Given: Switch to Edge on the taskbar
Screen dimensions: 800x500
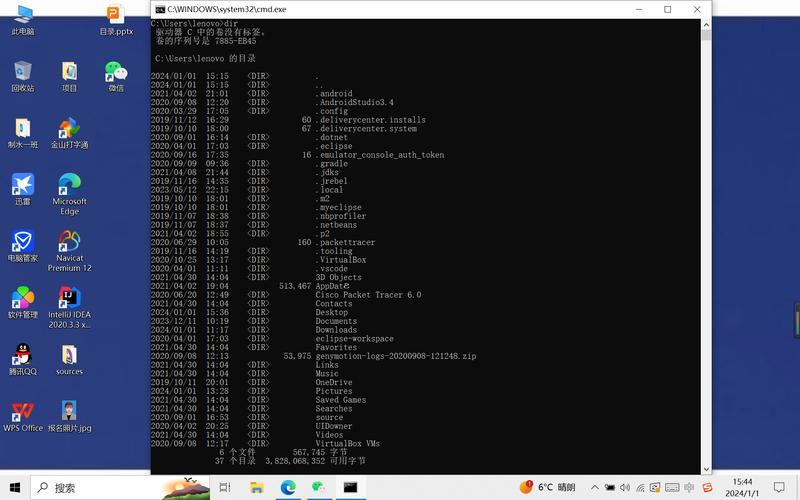Looking at the screenshot, I should (x=288, y=488).
